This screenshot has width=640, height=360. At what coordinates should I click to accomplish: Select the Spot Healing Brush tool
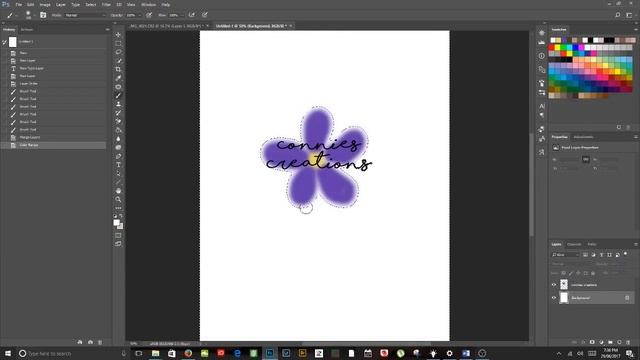(118, 87)
